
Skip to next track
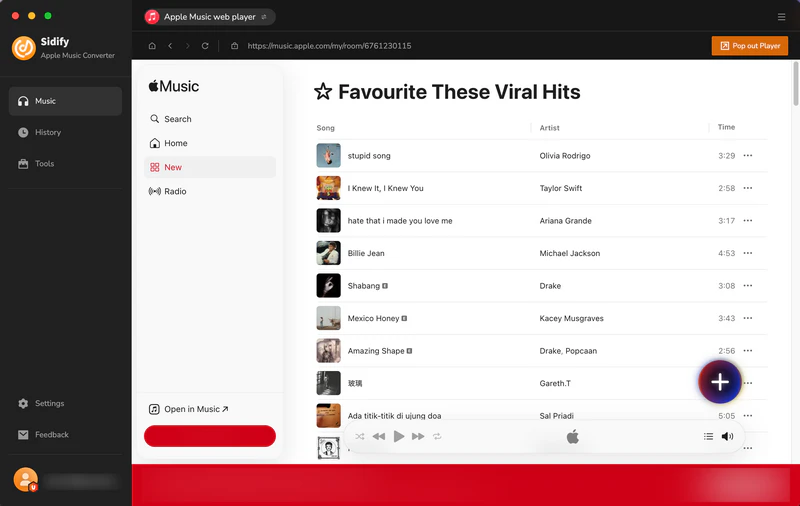point(418,437)
